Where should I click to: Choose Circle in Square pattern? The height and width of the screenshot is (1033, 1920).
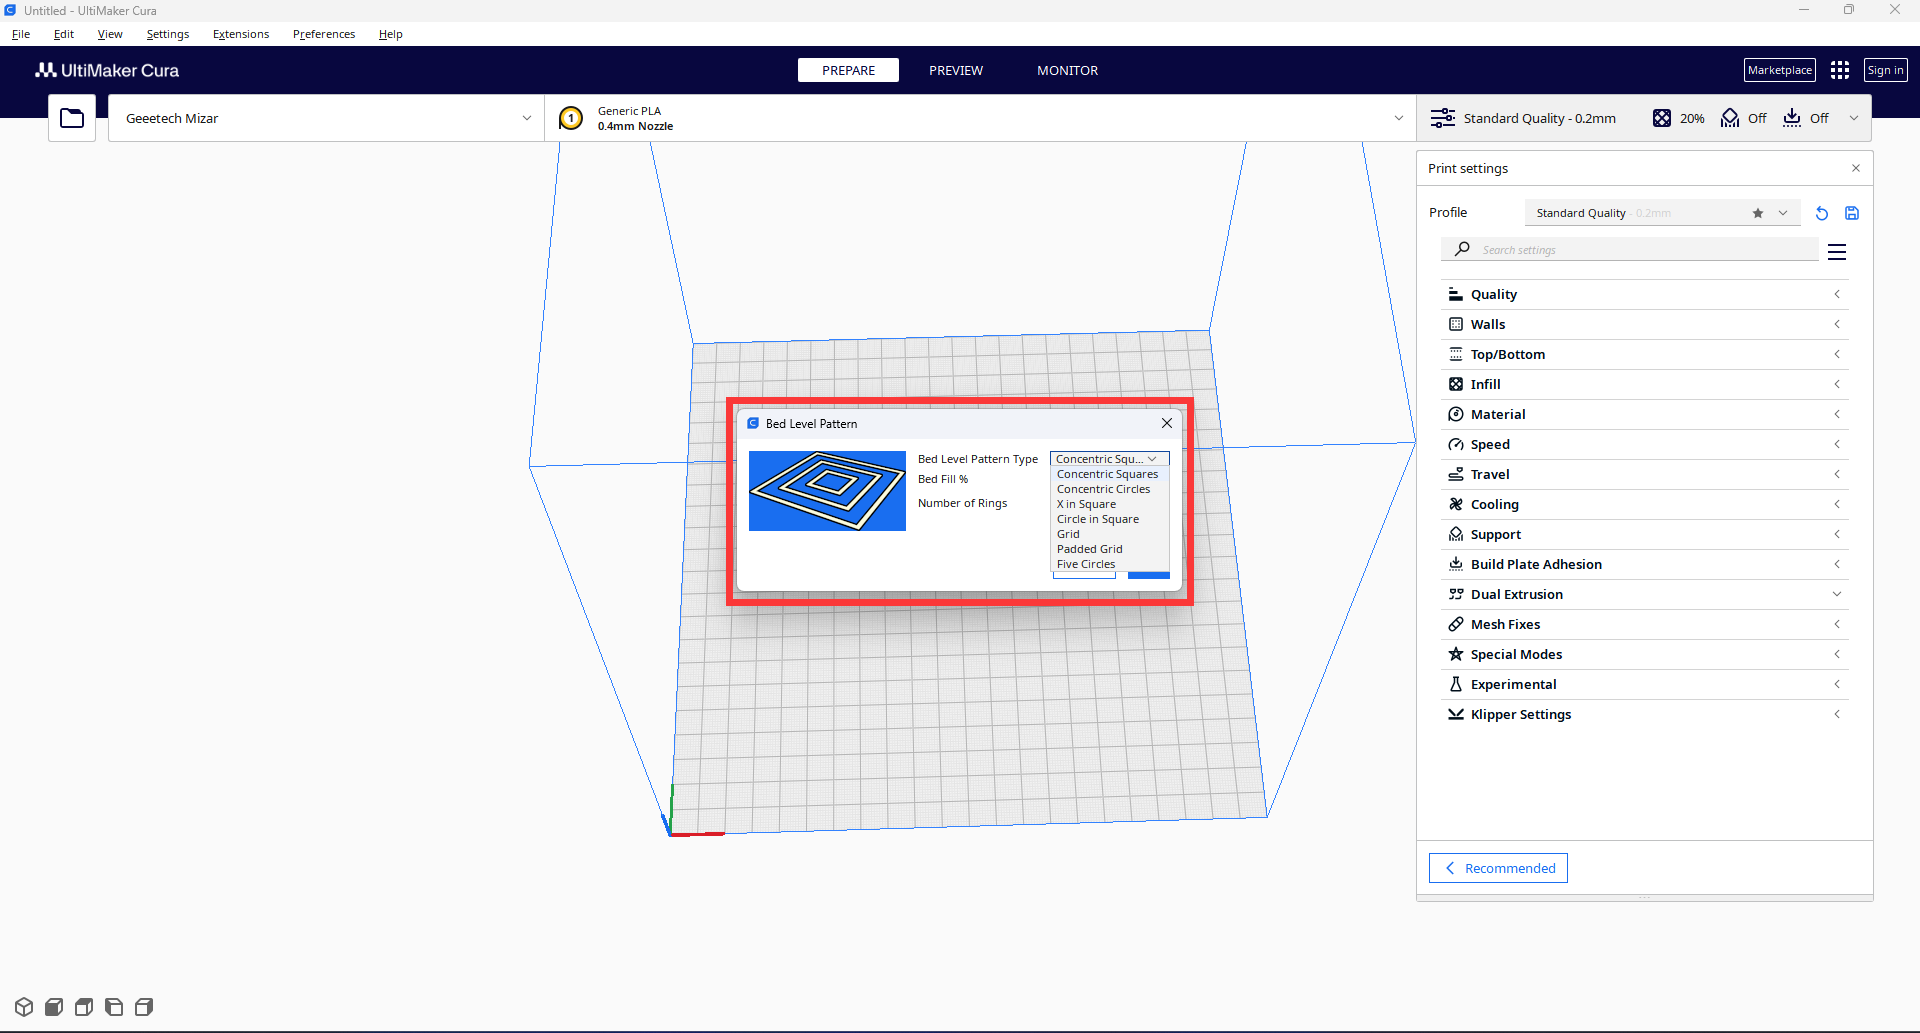(x=1108, y=519)
